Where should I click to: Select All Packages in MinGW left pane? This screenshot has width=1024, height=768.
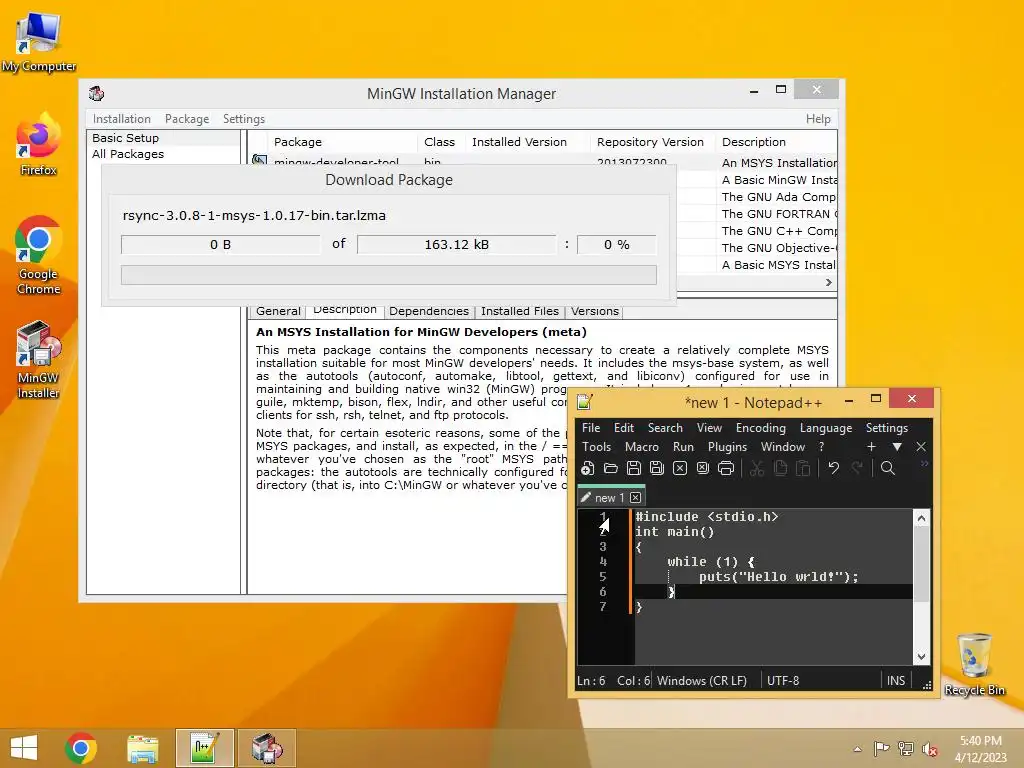[x=128, y=154]
